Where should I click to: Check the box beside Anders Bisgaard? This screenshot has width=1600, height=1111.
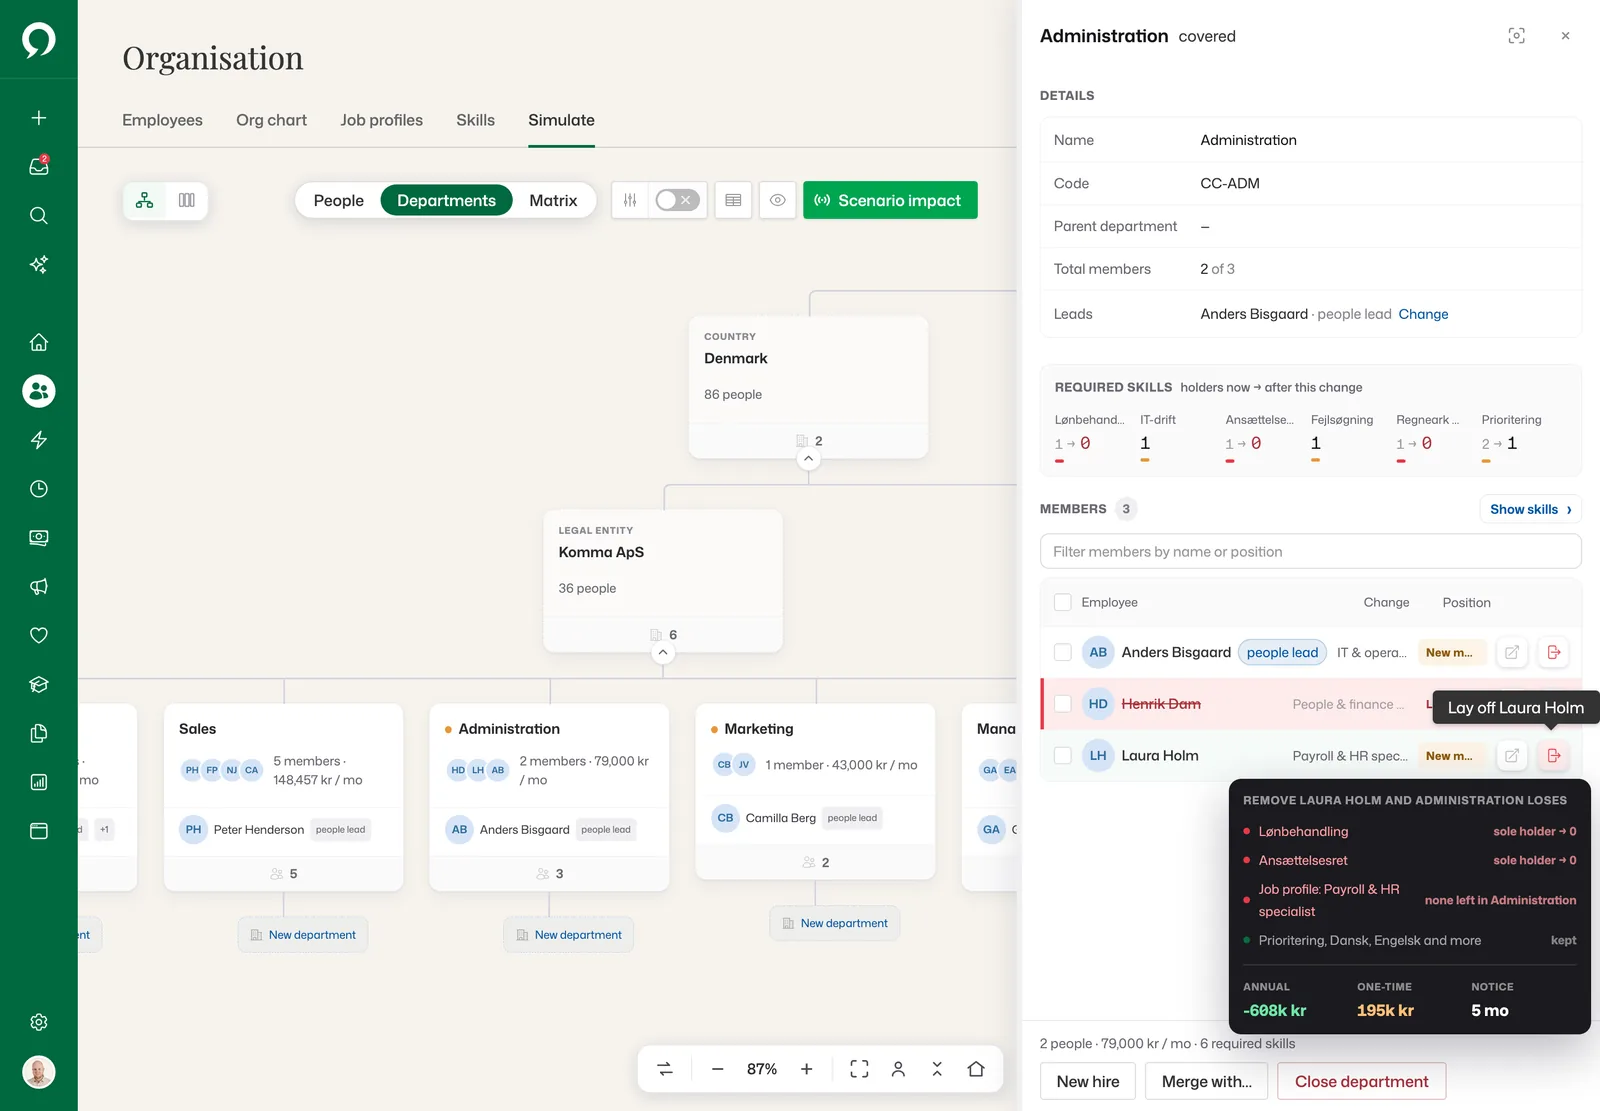(1063, 652)
